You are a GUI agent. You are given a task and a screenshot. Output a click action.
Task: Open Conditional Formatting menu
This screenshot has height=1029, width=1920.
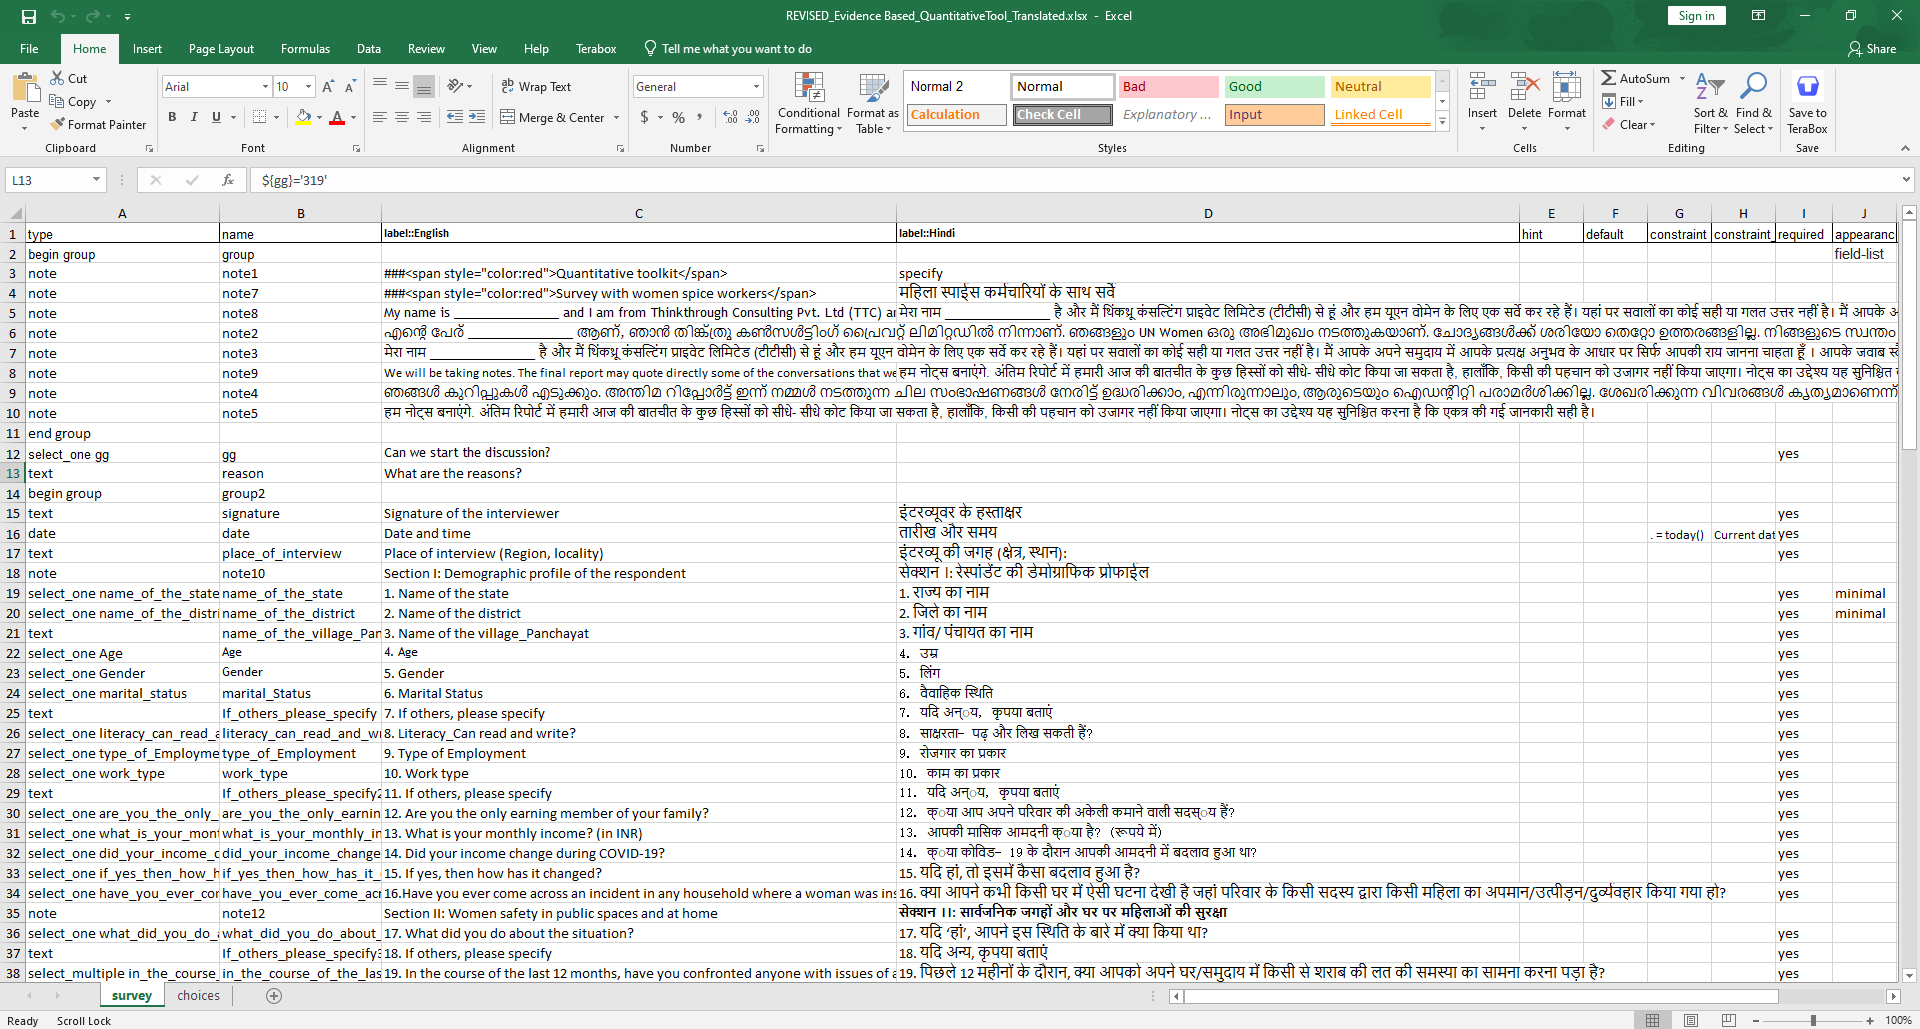point(809,103)
